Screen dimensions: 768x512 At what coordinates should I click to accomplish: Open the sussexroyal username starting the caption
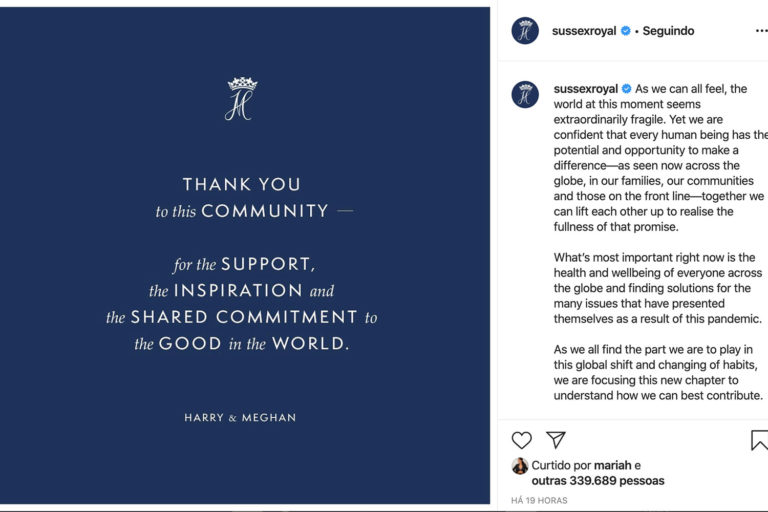pyautogui.click(x=585, y=89)
